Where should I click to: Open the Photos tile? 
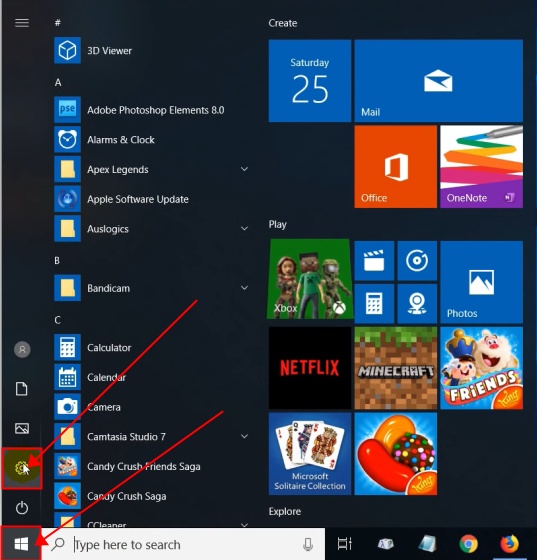[482, 282]
